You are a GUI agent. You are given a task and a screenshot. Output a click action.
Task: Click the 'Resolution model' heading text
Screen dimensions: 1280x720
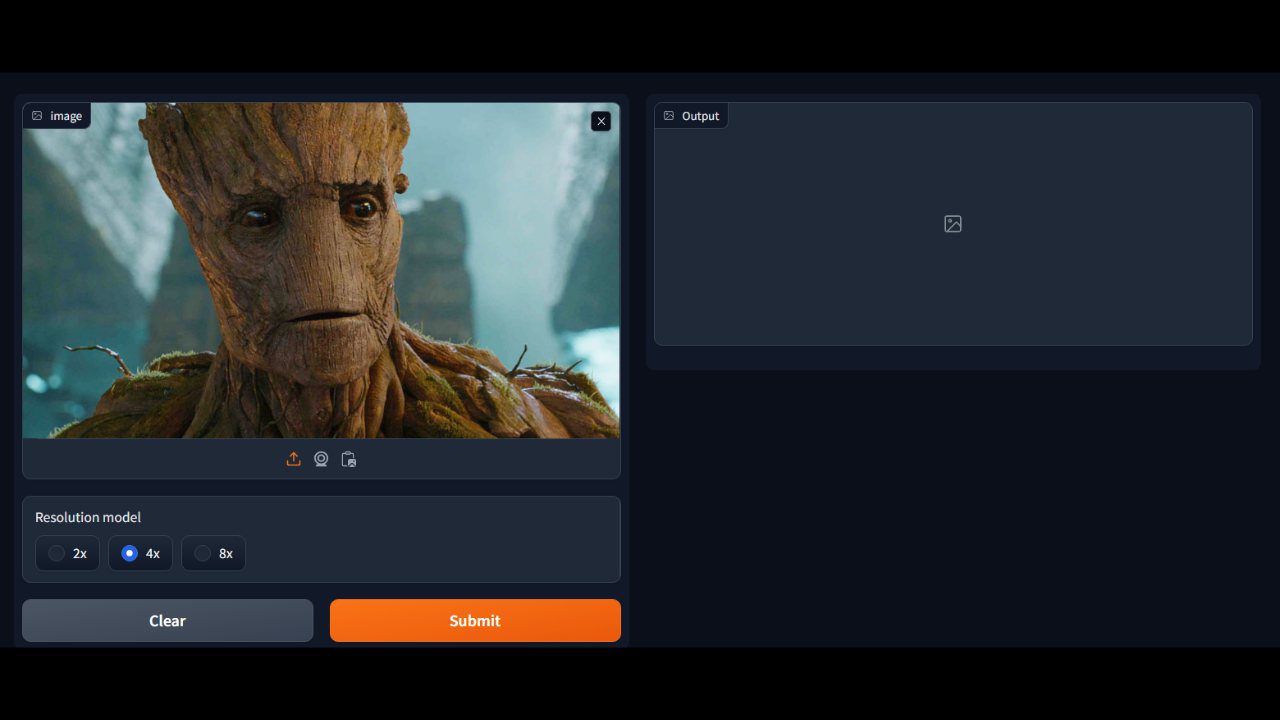[88, 517]
